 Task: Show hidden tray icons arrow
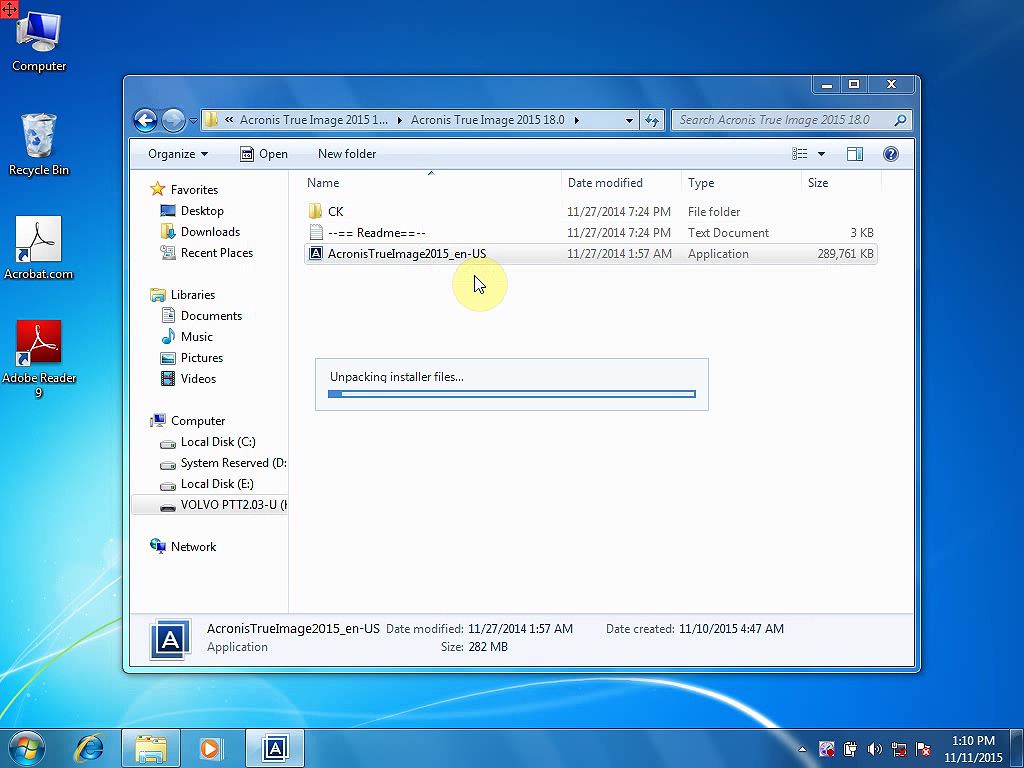[x=802, y=749]
